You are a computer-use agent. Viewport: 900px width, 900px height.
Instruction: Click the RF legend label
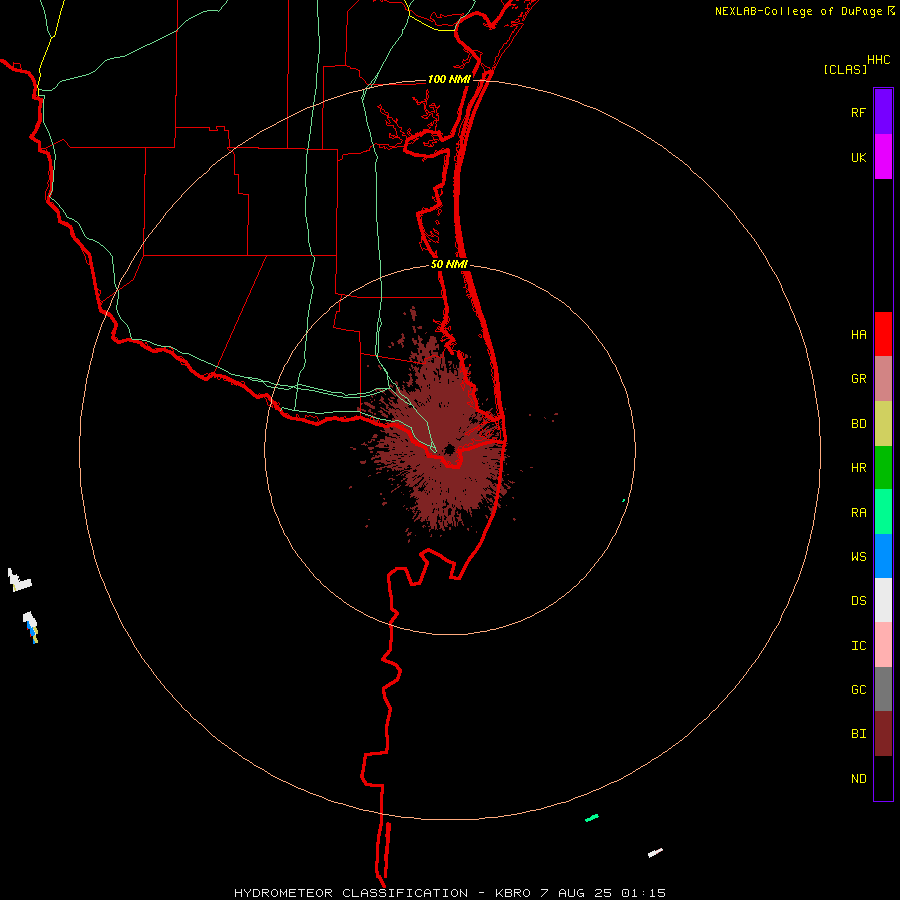click(858, 113)
